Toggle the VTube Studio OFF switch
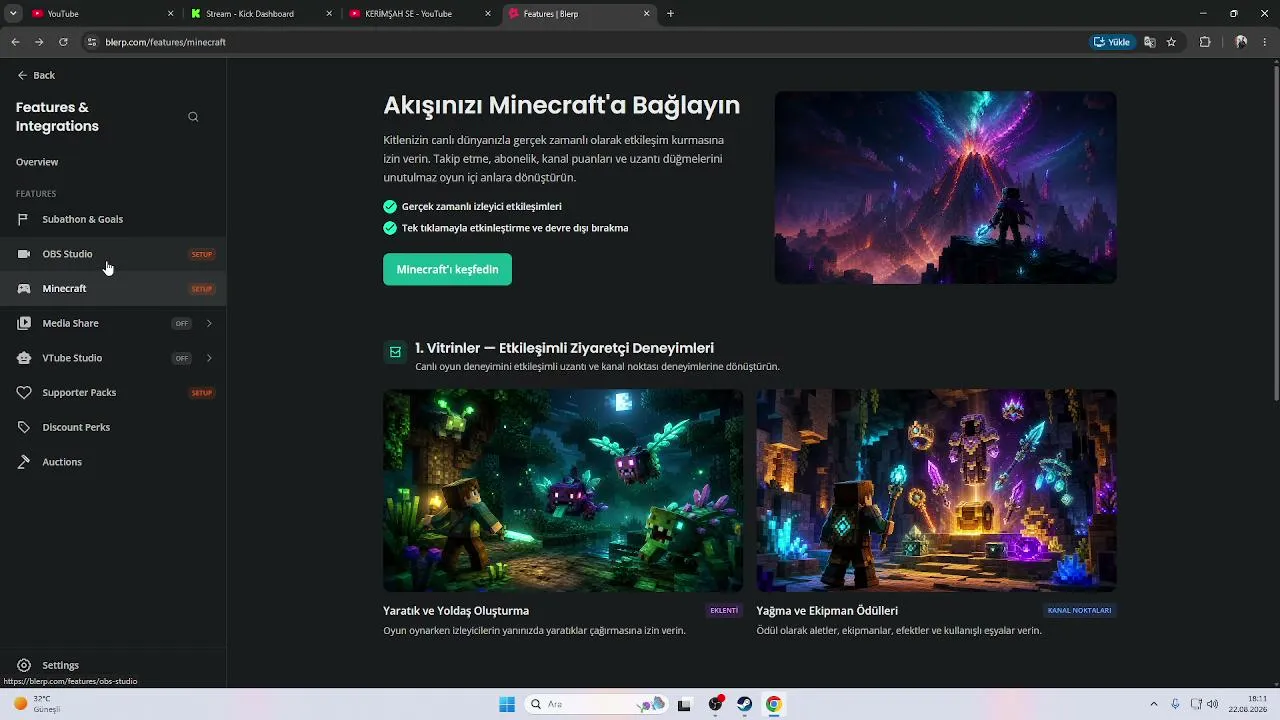Screen dimensions: 1280x720 [181, 358]
